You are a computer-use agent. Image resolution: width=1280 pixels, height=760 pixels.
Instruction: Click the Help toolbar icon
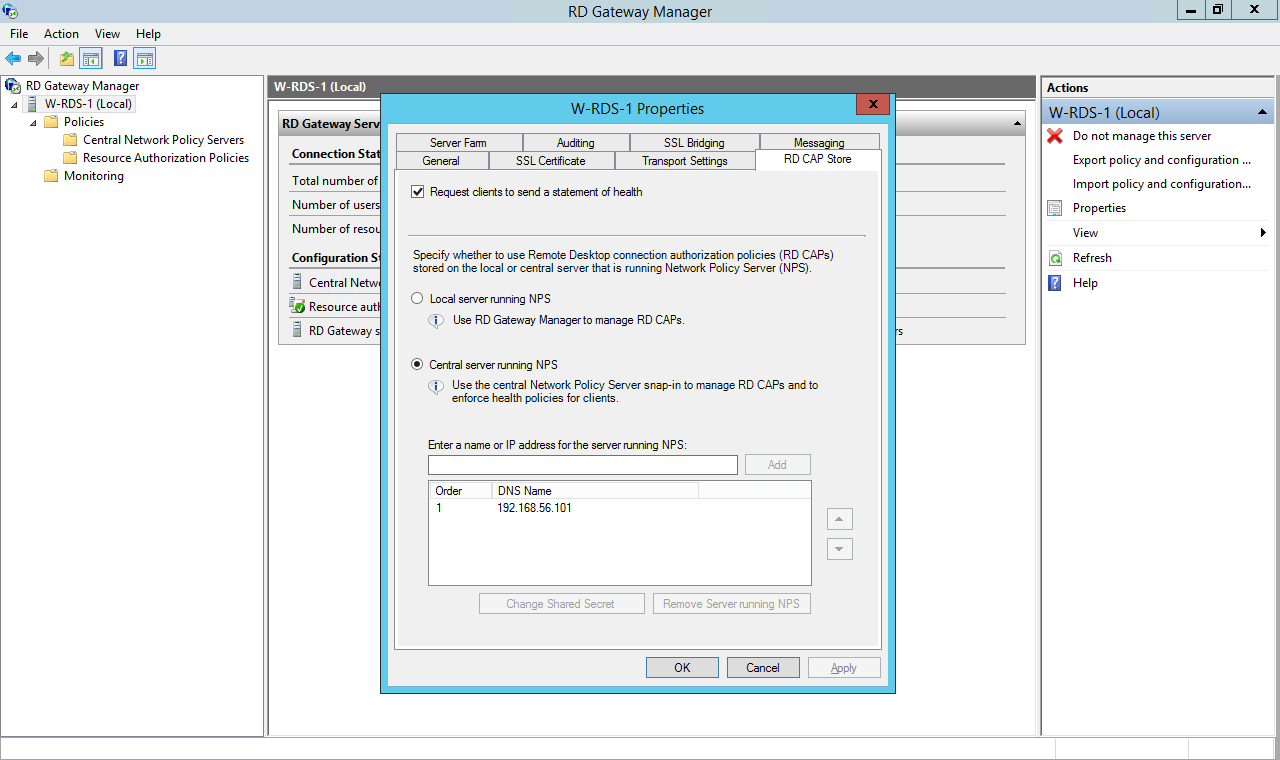(120, 57)
